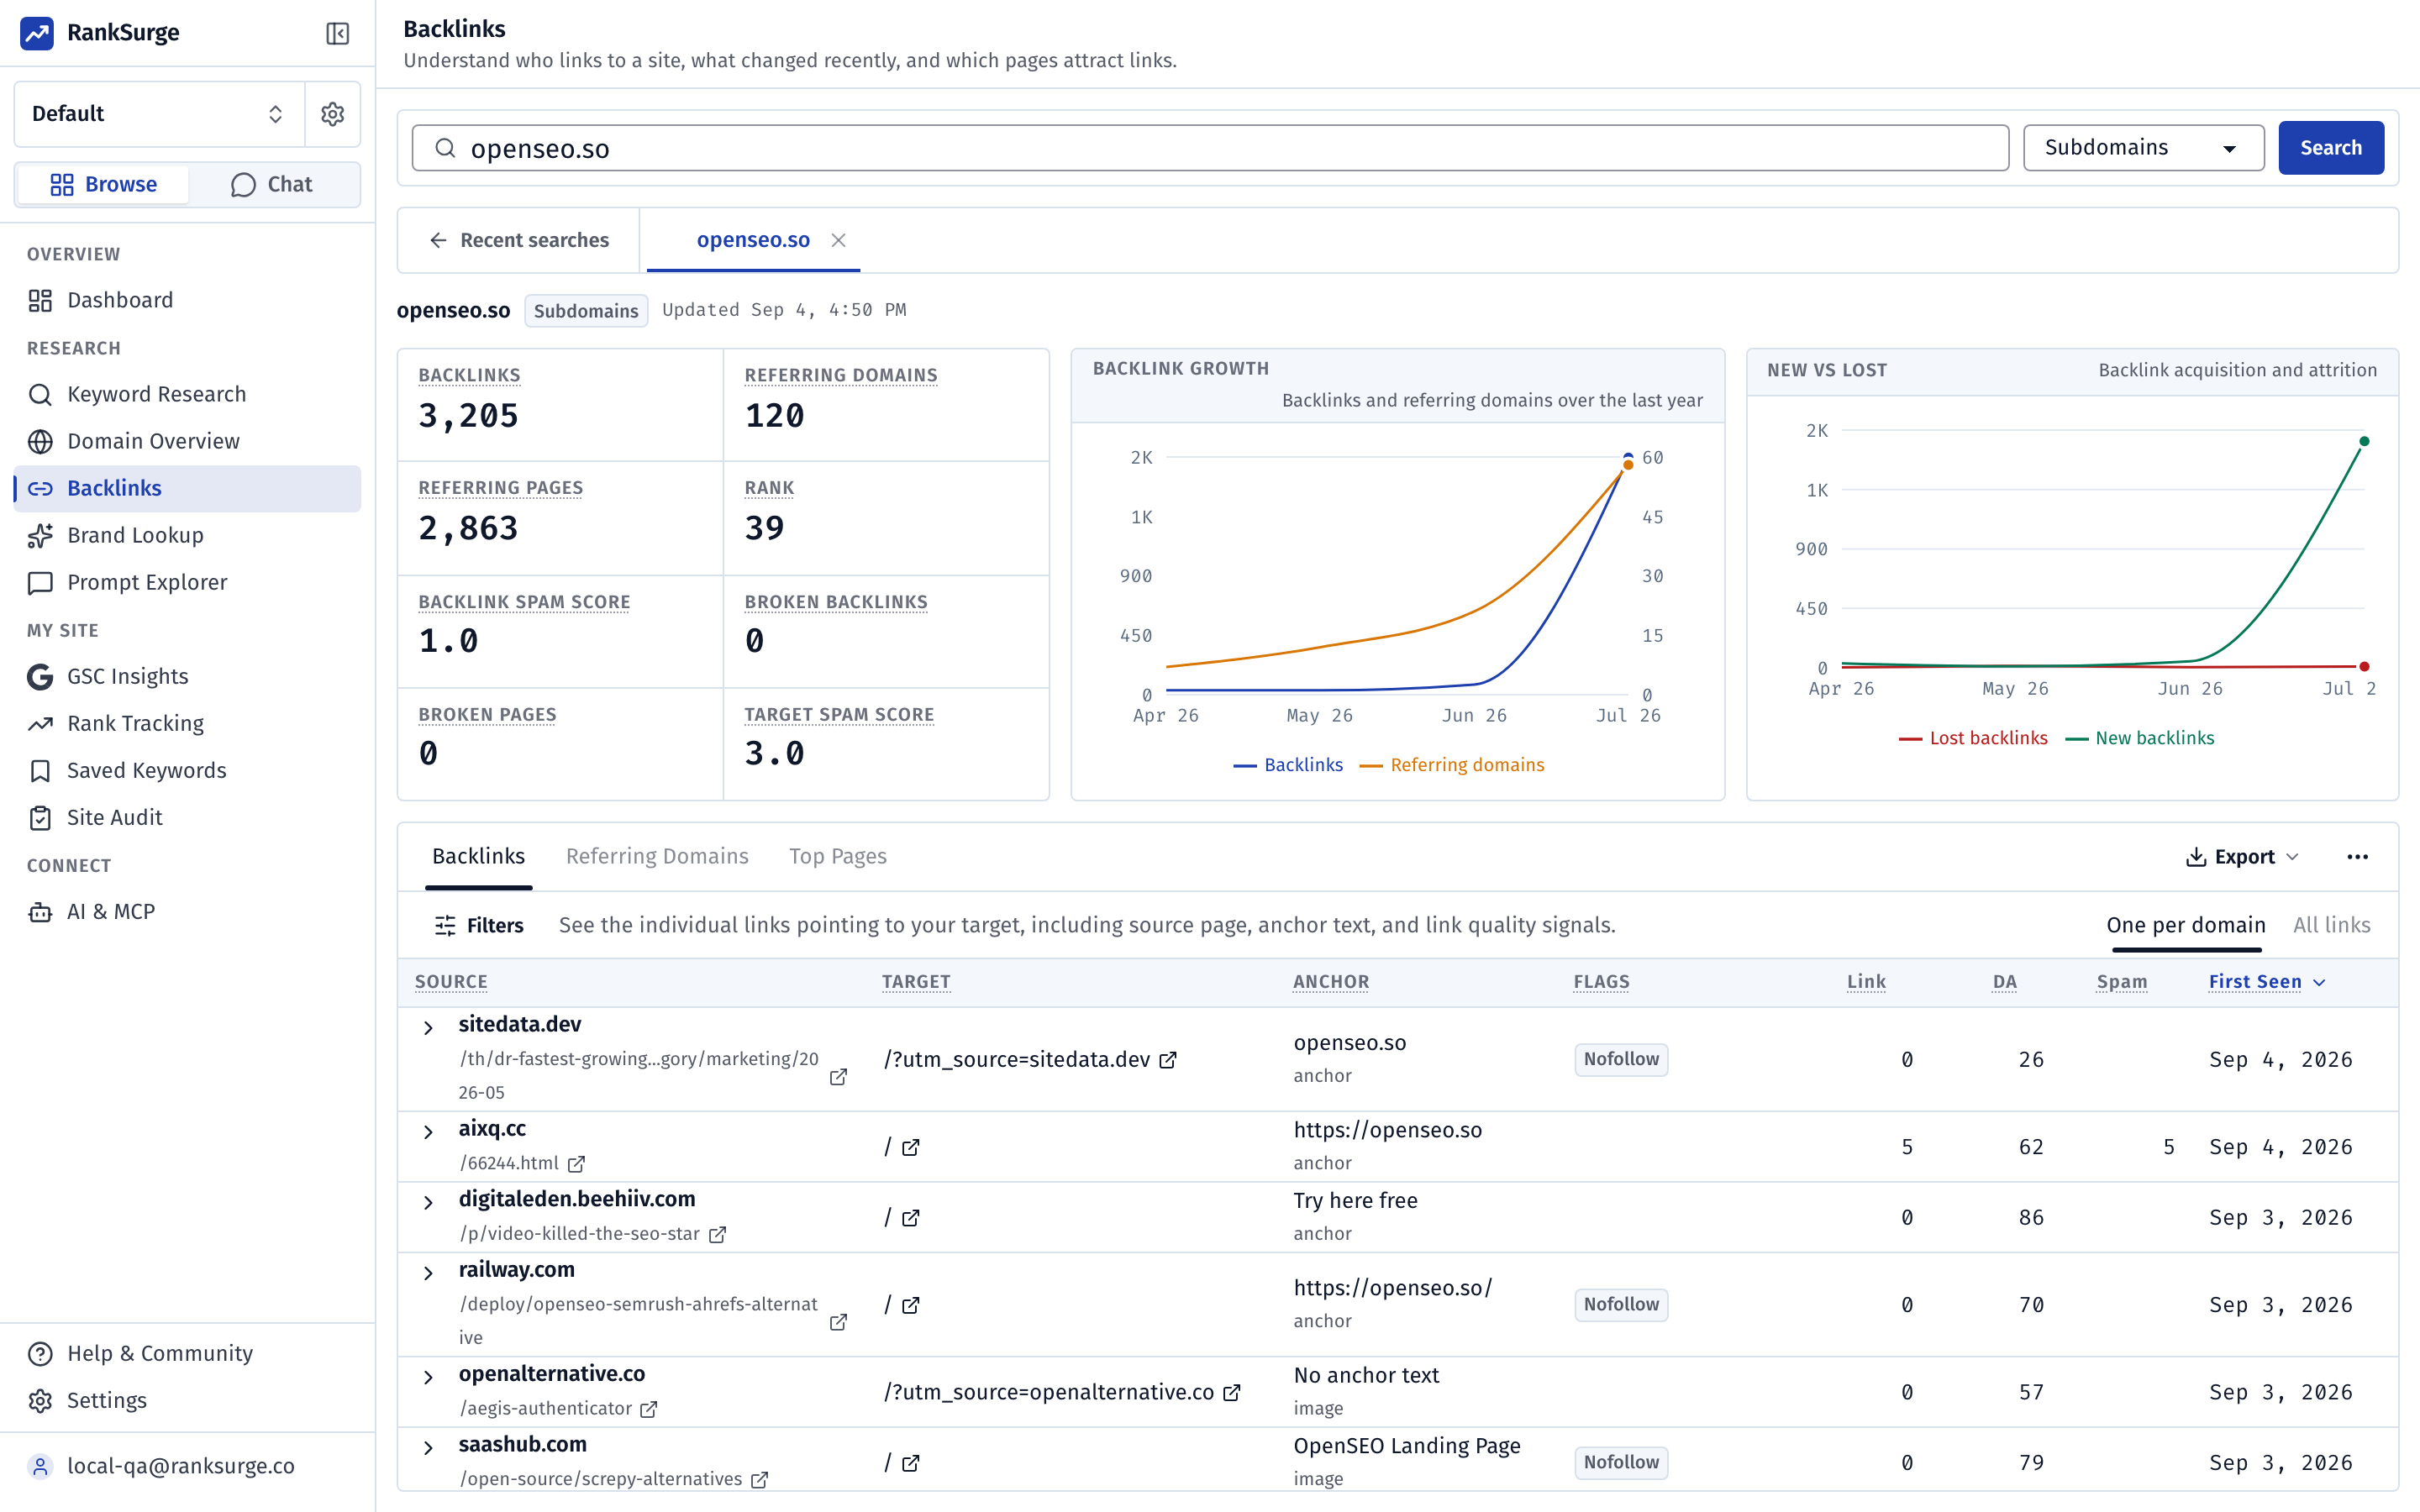The image size is (2420, 1512).
Task: Open Keyword Research
Action: tap(187, 394)
